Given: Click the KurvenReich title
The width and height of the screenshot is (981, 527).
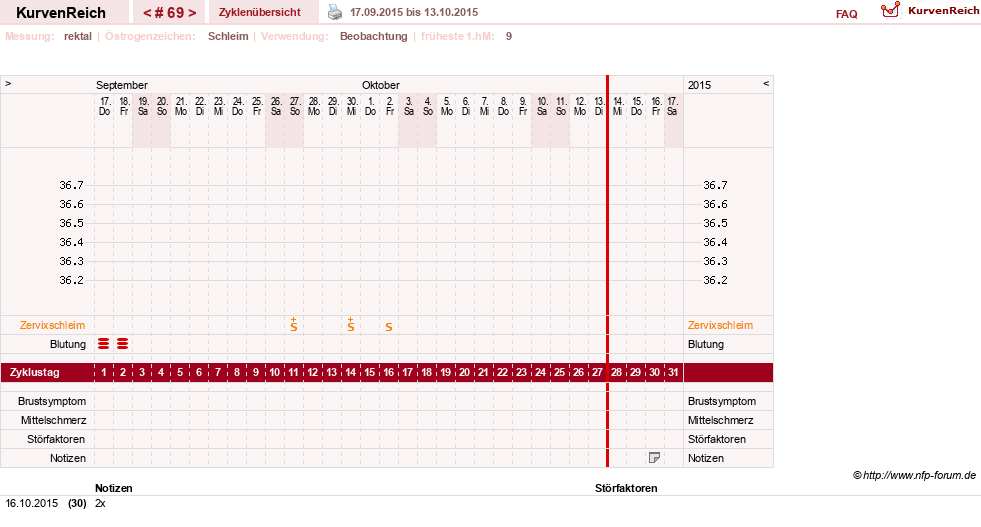Looking at the screenshot, I should point(61,13).
